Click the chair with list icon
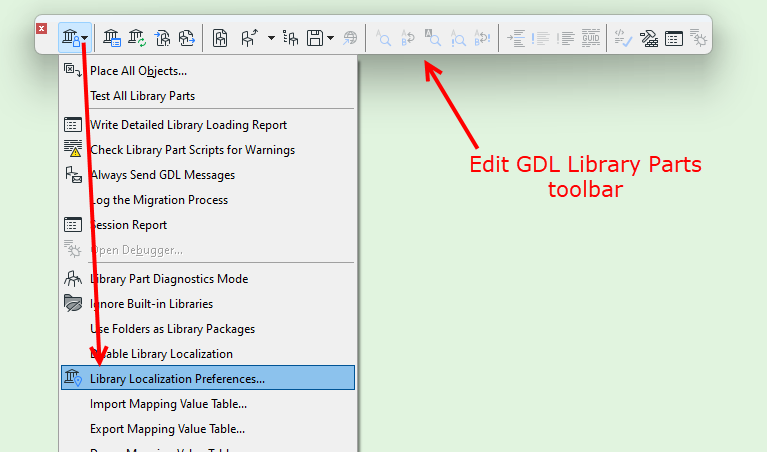The image size is (767, 452). [x=291, y=38]
